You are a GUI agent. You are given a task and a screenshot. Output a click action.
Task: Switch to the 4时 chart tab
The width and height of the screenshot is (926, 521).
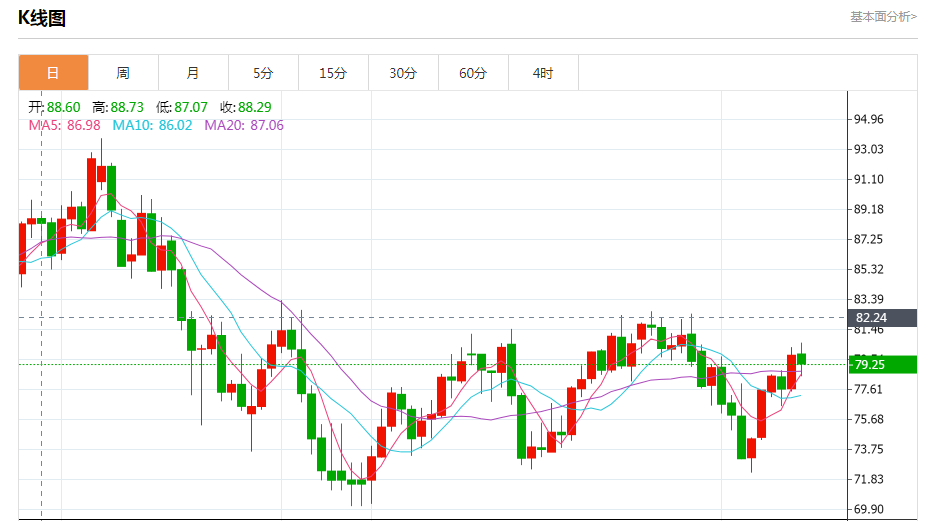543,73
